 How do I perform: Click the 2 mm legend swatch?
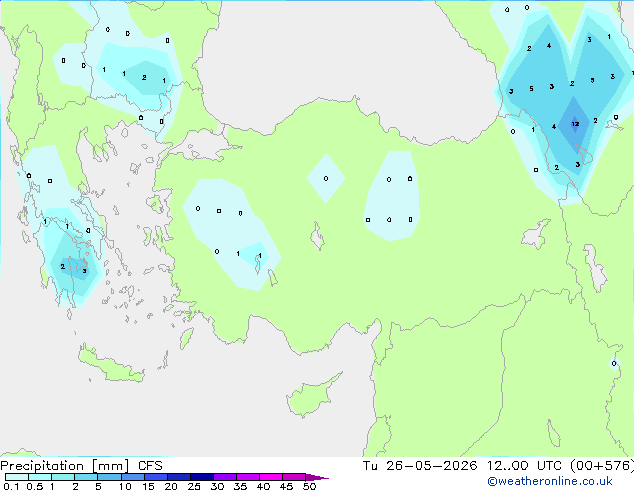point(86,477)
